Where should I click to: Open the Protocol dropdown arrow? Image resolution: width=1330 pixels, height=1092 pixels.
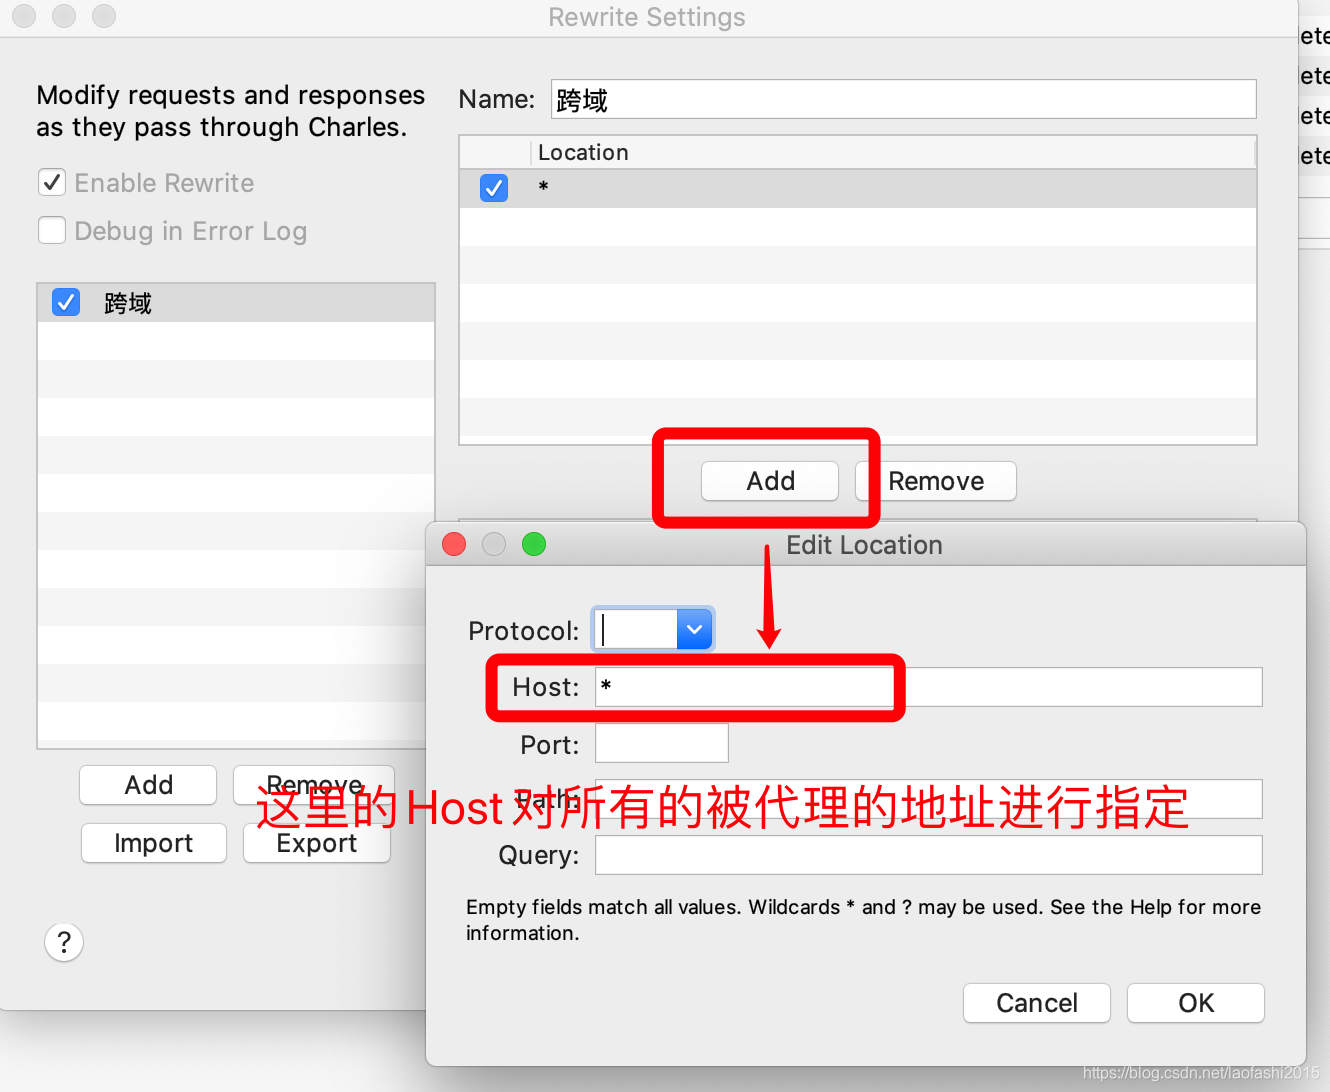(694, 630)
